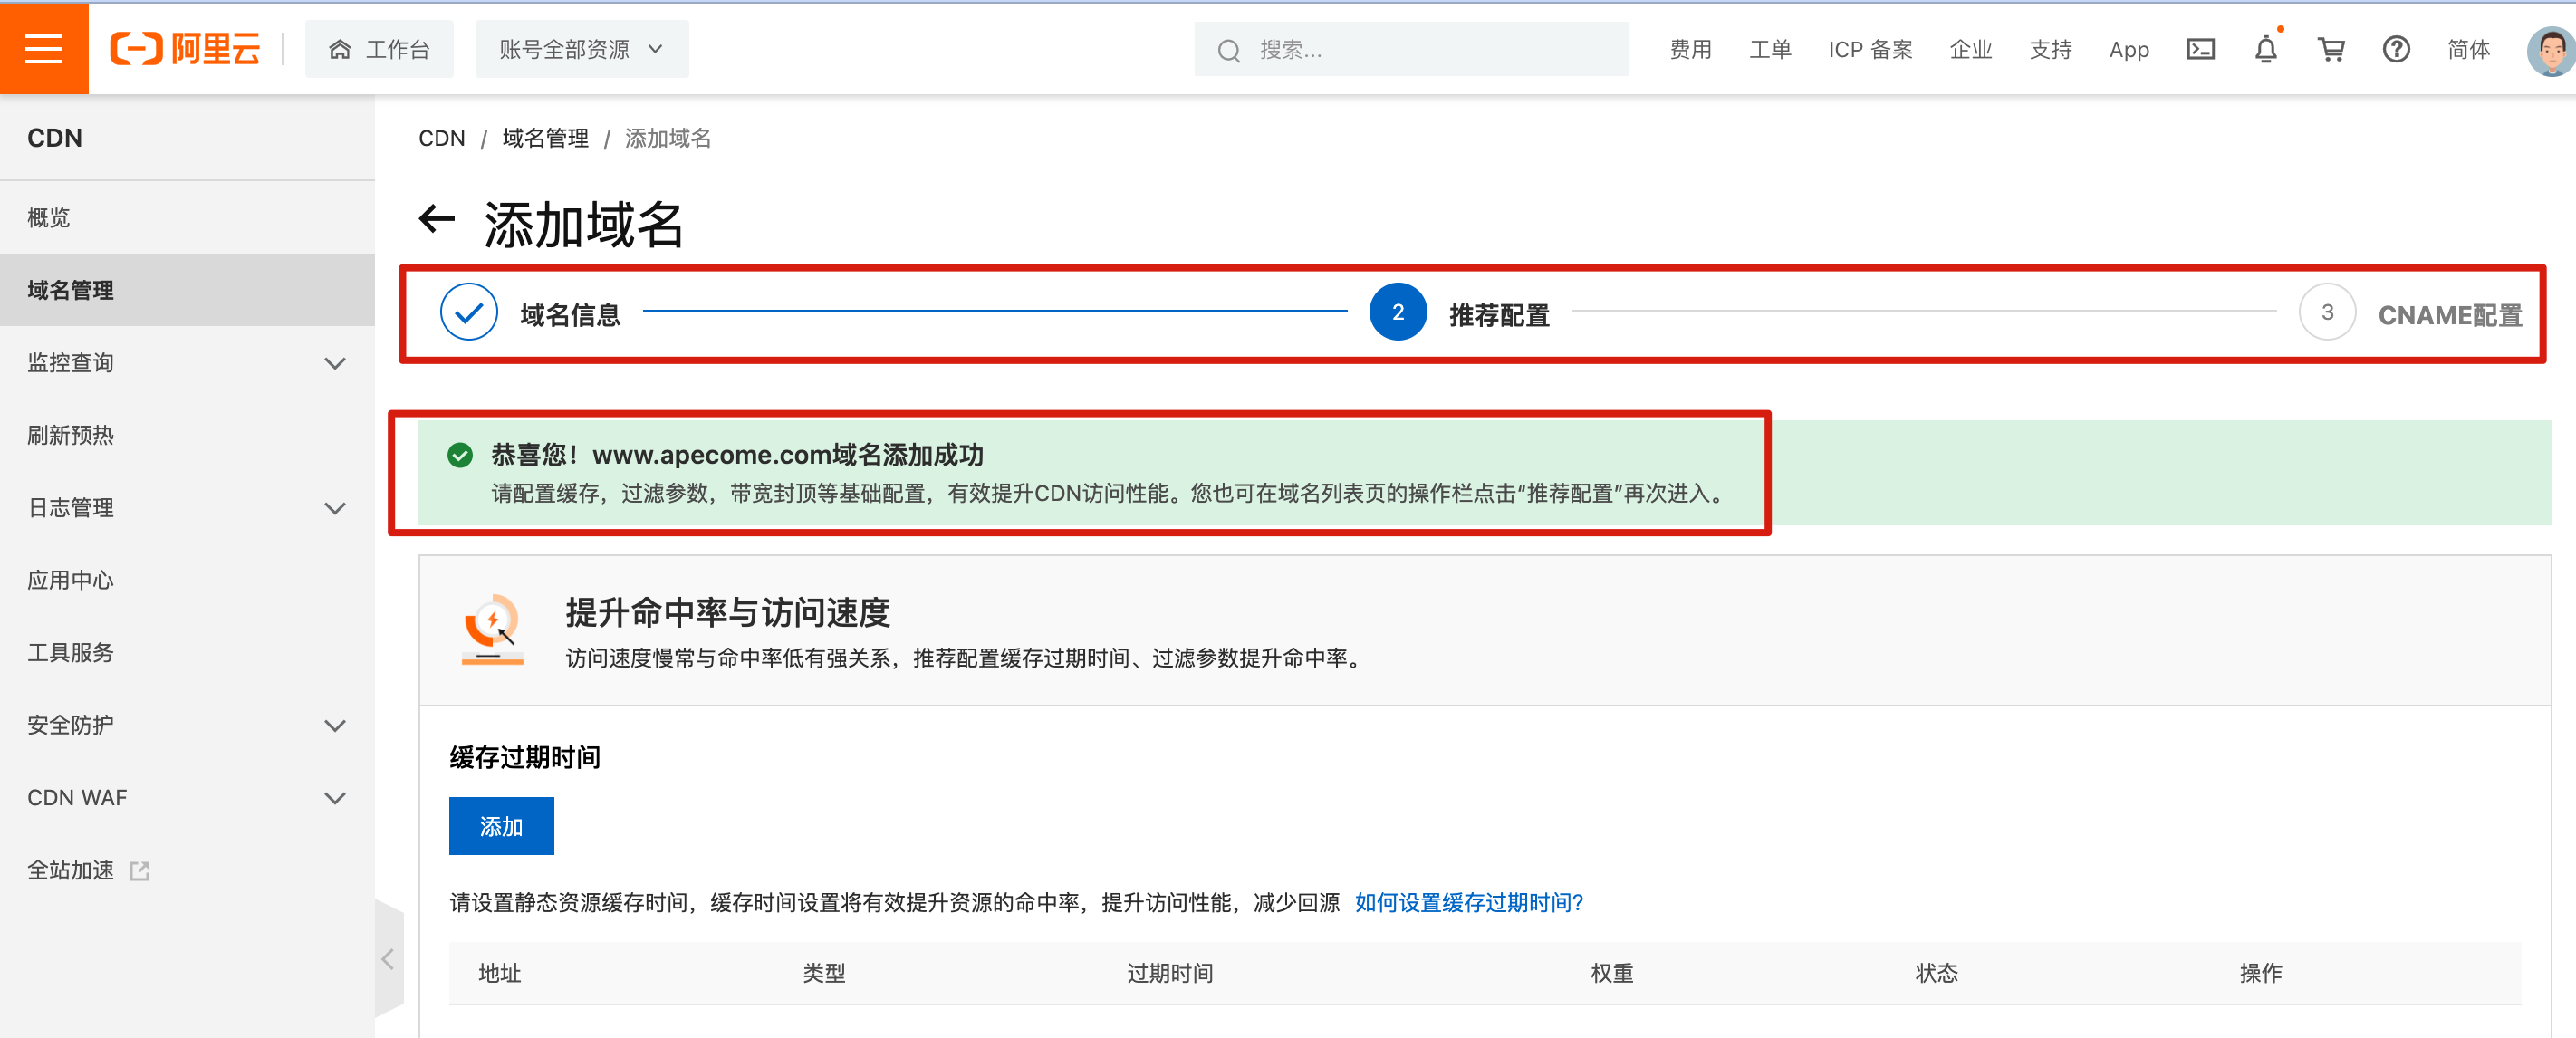Click the blue 添加 button
The width and height of the screenshot is (2576, 1038).
501,826
